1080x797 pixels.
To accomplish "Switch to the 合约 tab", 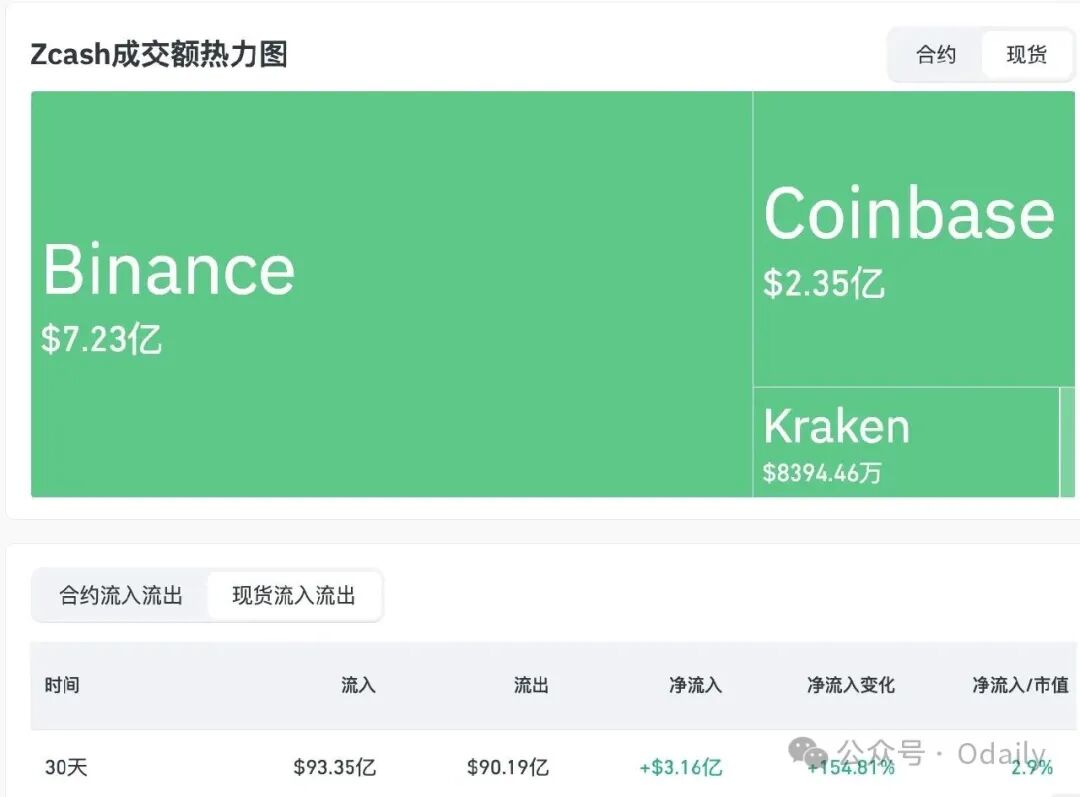I will pyautogui.click(x=935, y=55).
